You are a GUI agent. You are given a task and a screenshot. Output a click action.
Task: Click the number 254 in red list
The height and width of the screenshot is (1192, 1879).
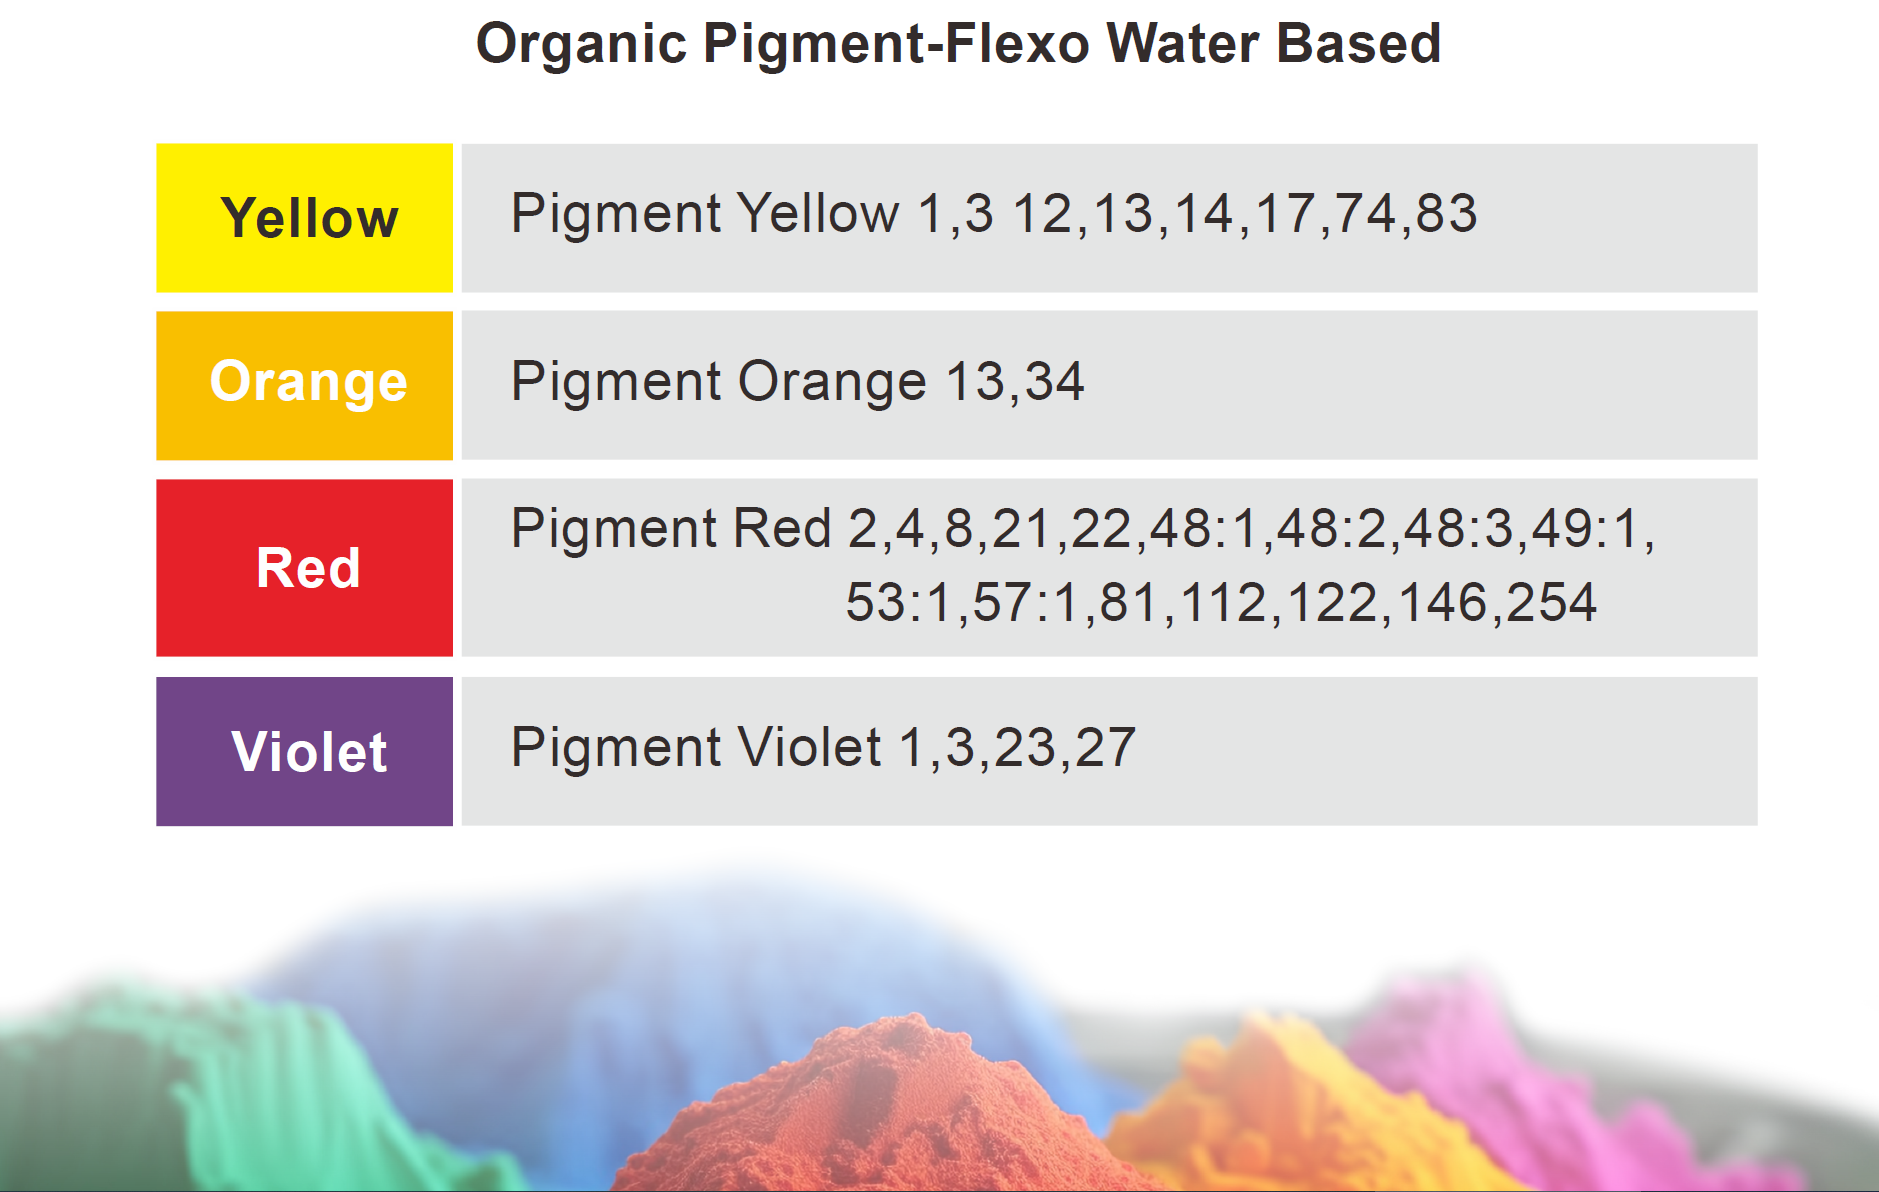pyautogui.click(x=1551, y=603)
